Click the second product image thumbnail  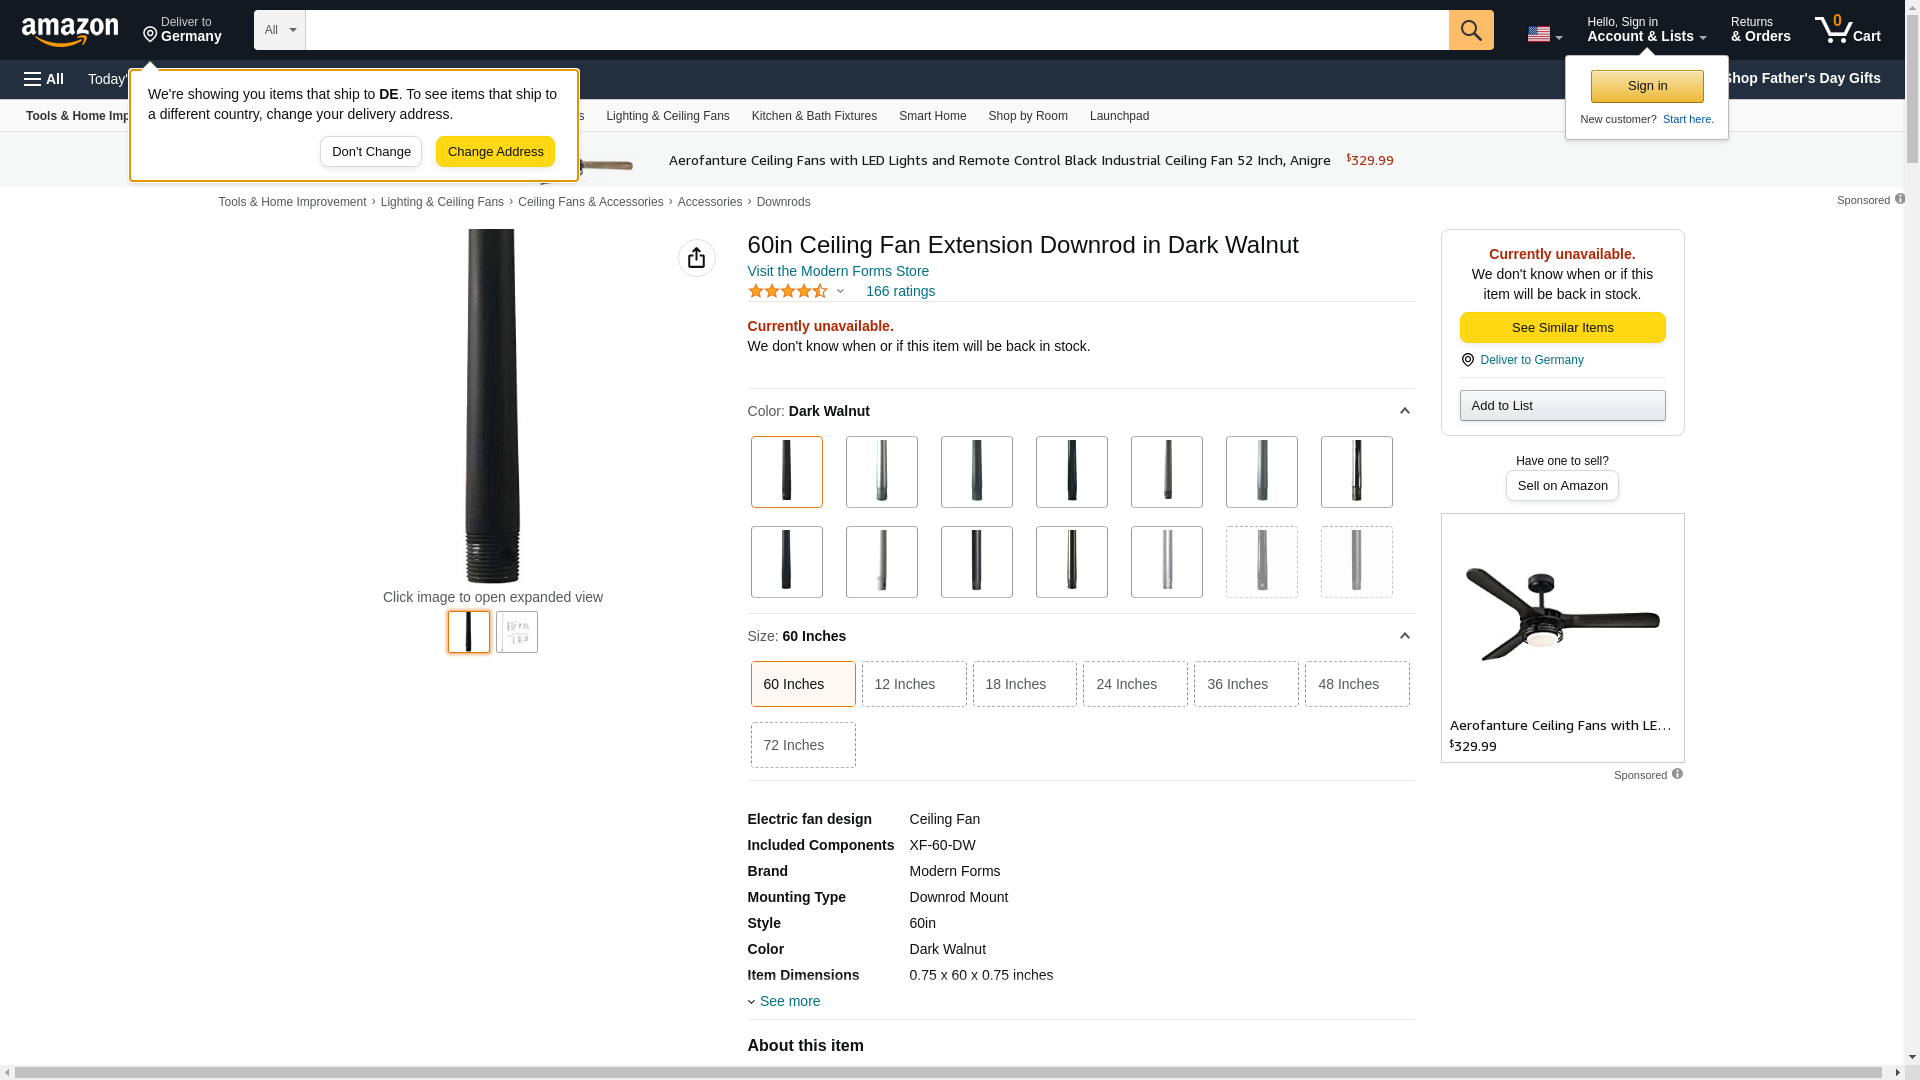coord(517,632)
